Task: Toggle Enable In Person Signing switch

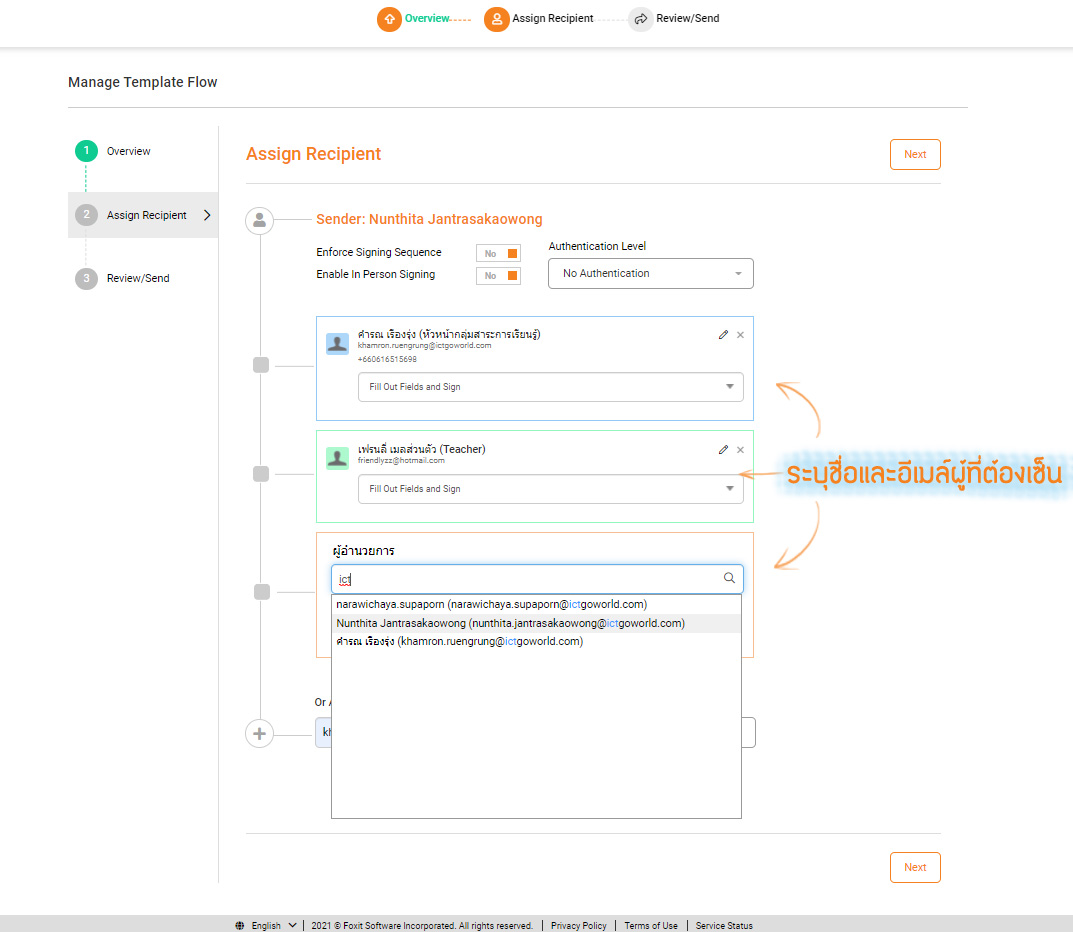Action: tap(498, 276)
